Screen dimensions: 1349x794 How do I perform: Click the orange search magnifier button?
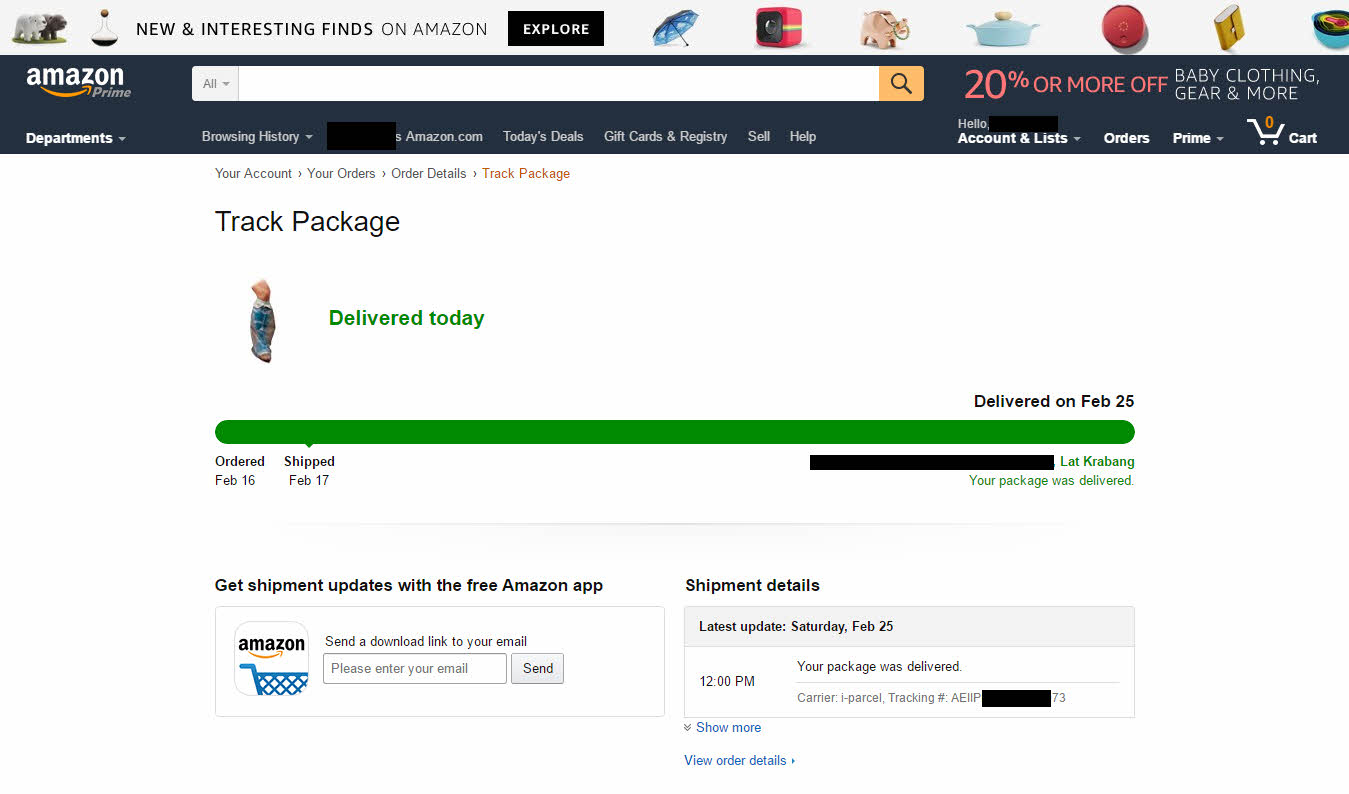(x=901, y=84)
